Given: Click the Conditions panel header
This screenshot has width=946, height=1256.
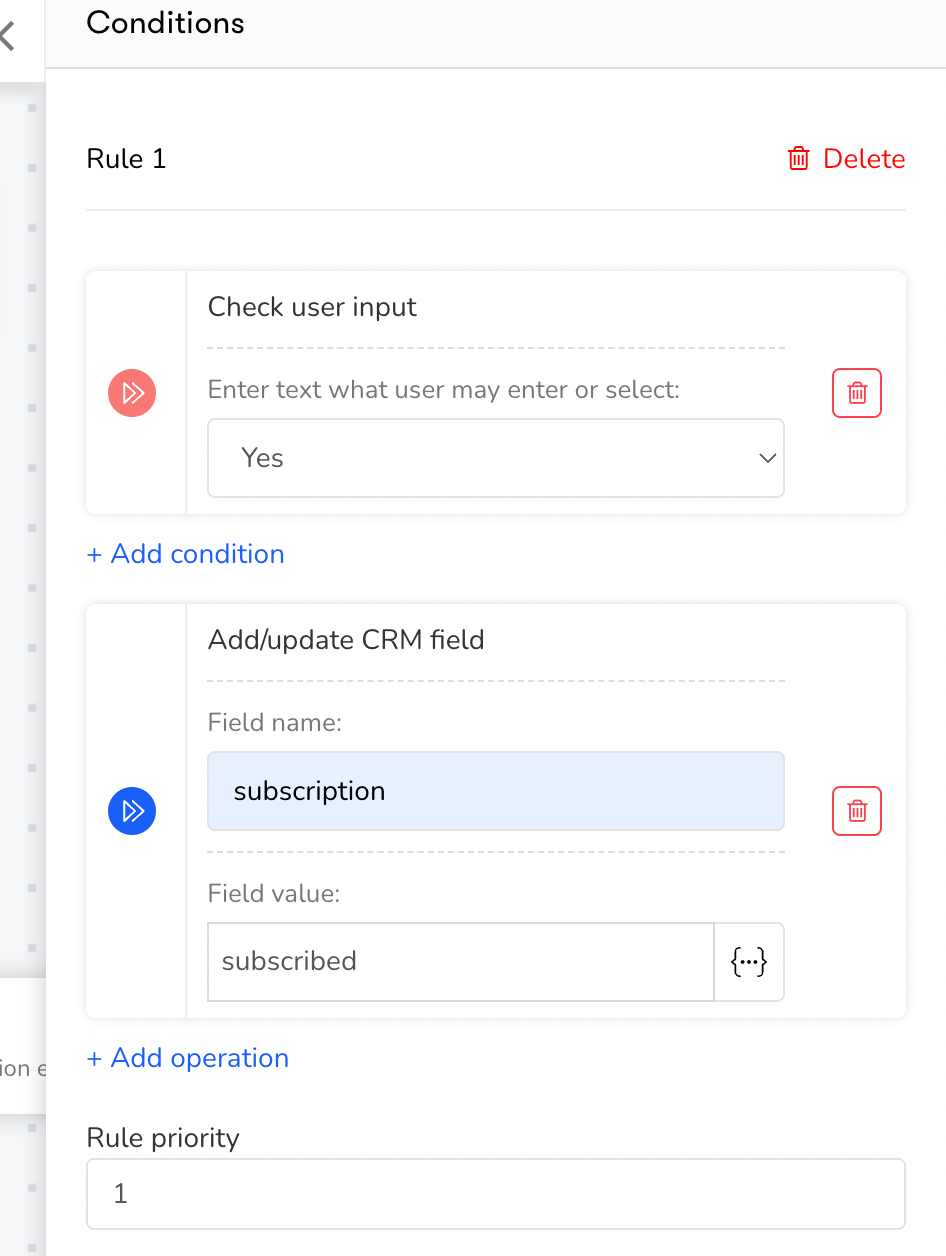Looking at the screenshot, I should click(166, 23).
